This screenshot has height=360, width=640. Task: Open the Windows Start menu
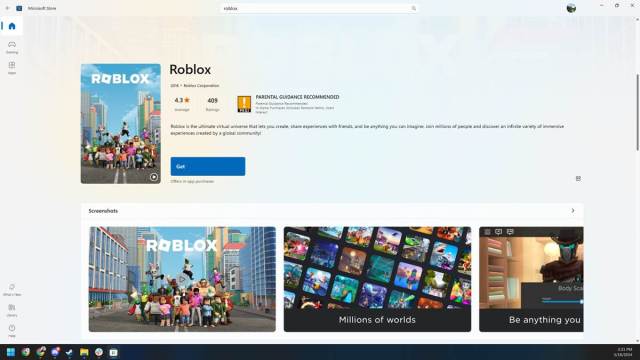[x=11, y=352]
